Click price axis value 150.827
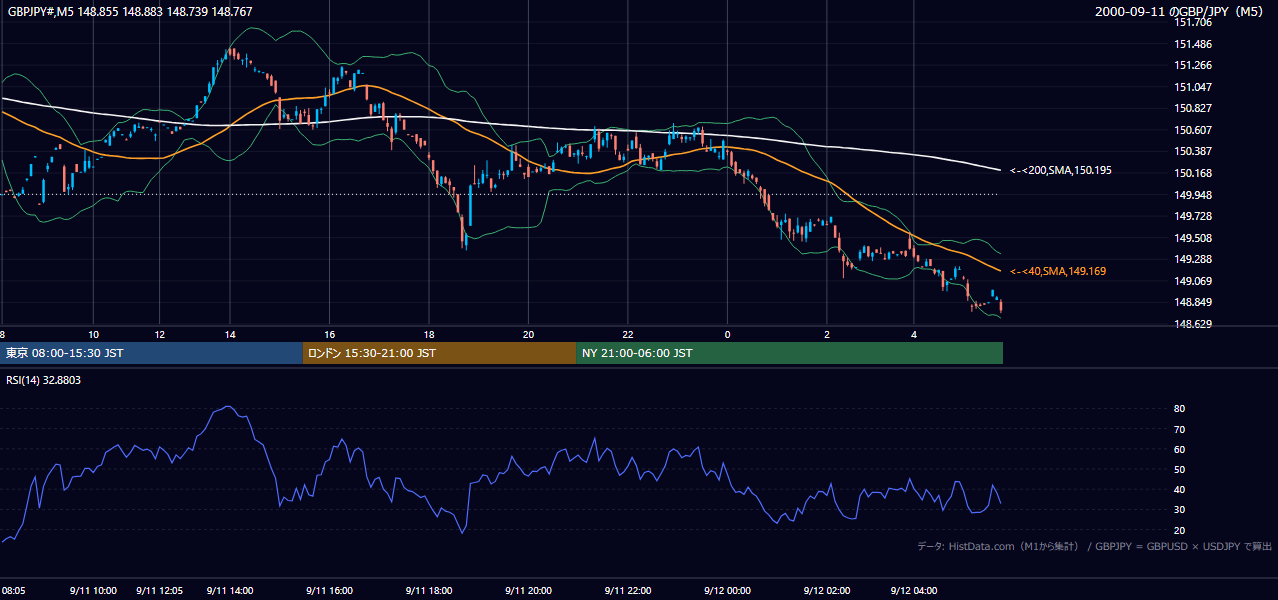 (x=1192, y=108)
